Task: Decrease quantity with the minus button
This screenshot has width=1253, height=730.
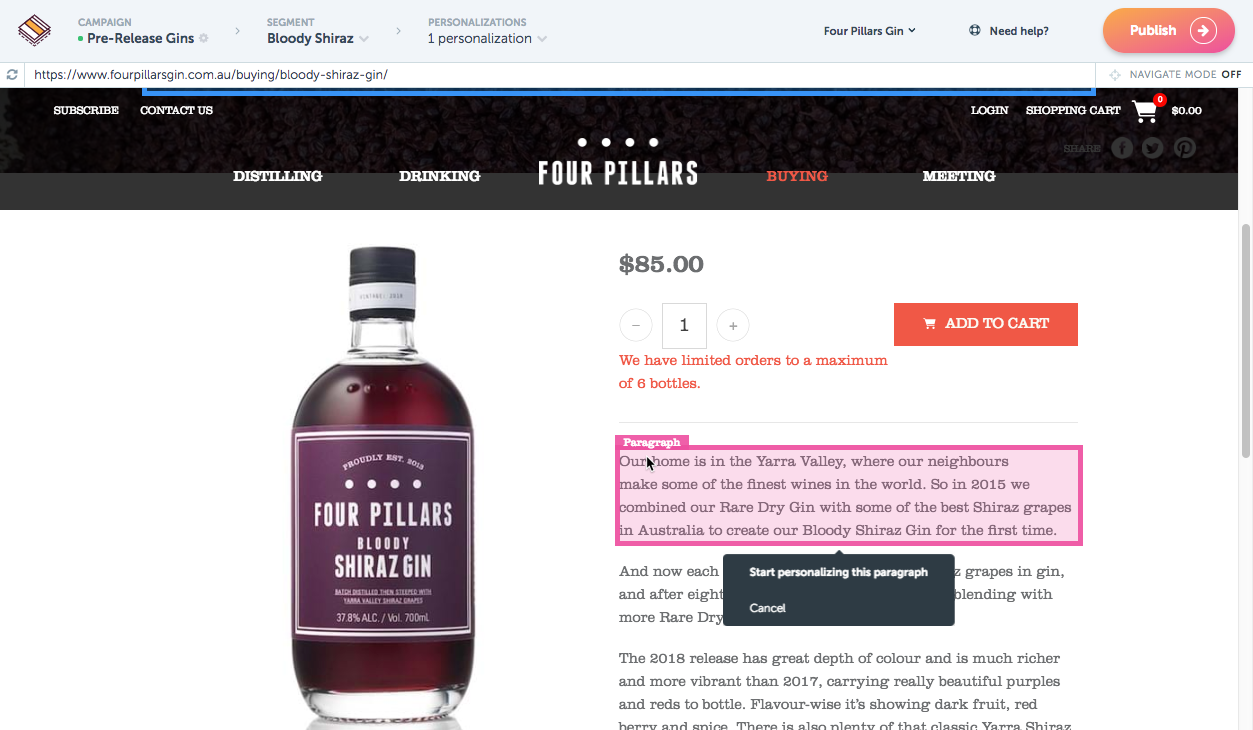Action: 636,326
